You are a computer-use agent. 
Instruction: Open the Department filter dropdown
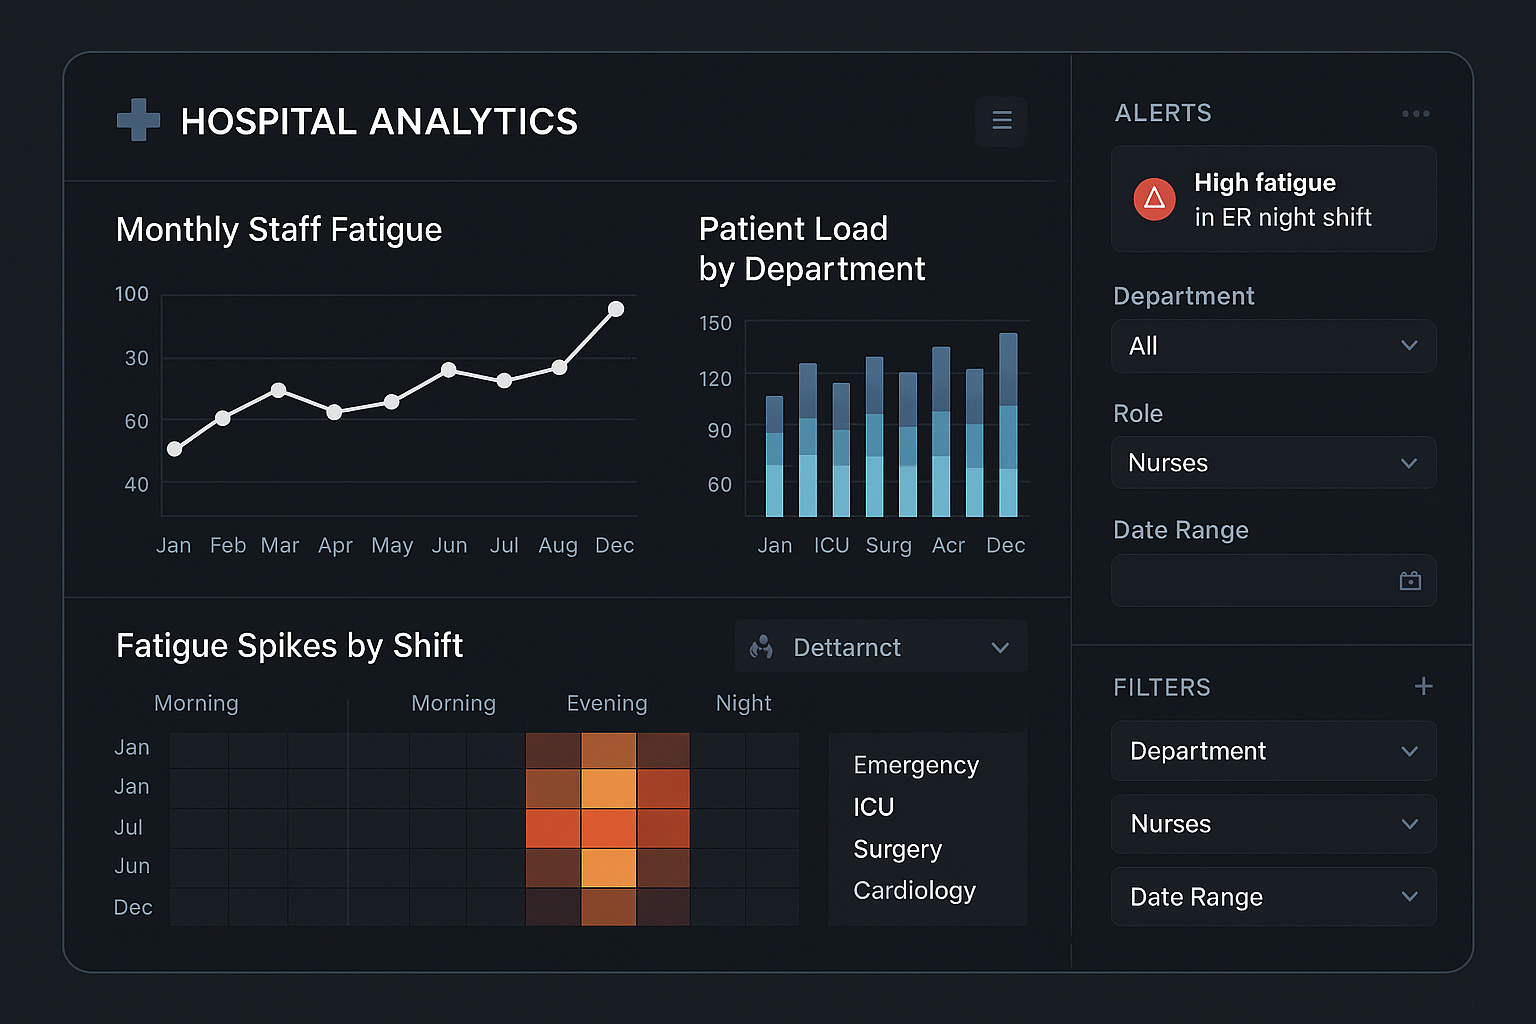pyautogui.click(x=1273, y=750)
